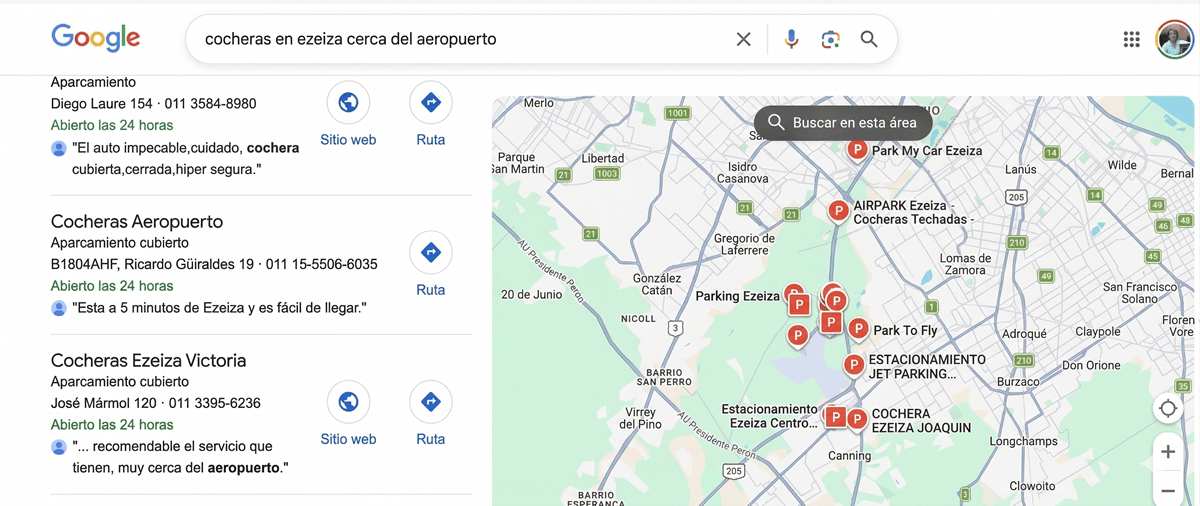Select the ESTACIONAMIENTO JET PARKING map pin
The height and width of the screenshot is (506, 1200).
click(853, 365)
